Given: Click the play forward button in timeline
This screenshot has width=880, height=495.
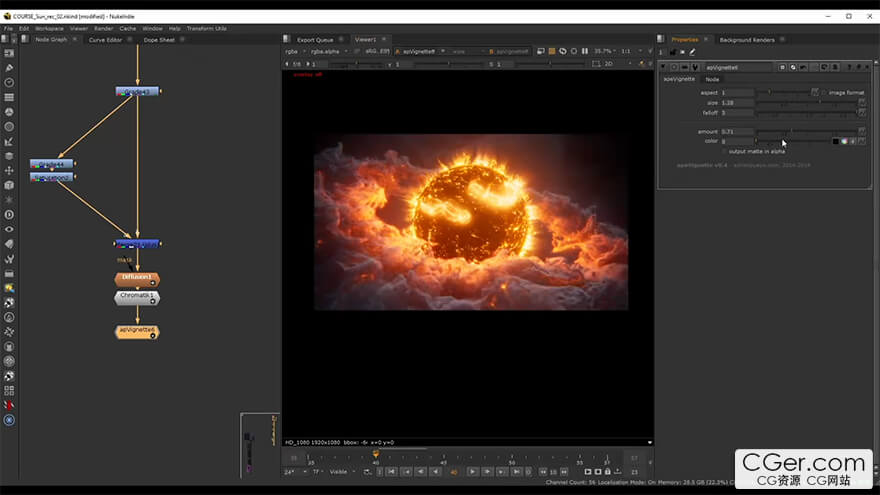Looking at the screenshot, I should point(472,471).
